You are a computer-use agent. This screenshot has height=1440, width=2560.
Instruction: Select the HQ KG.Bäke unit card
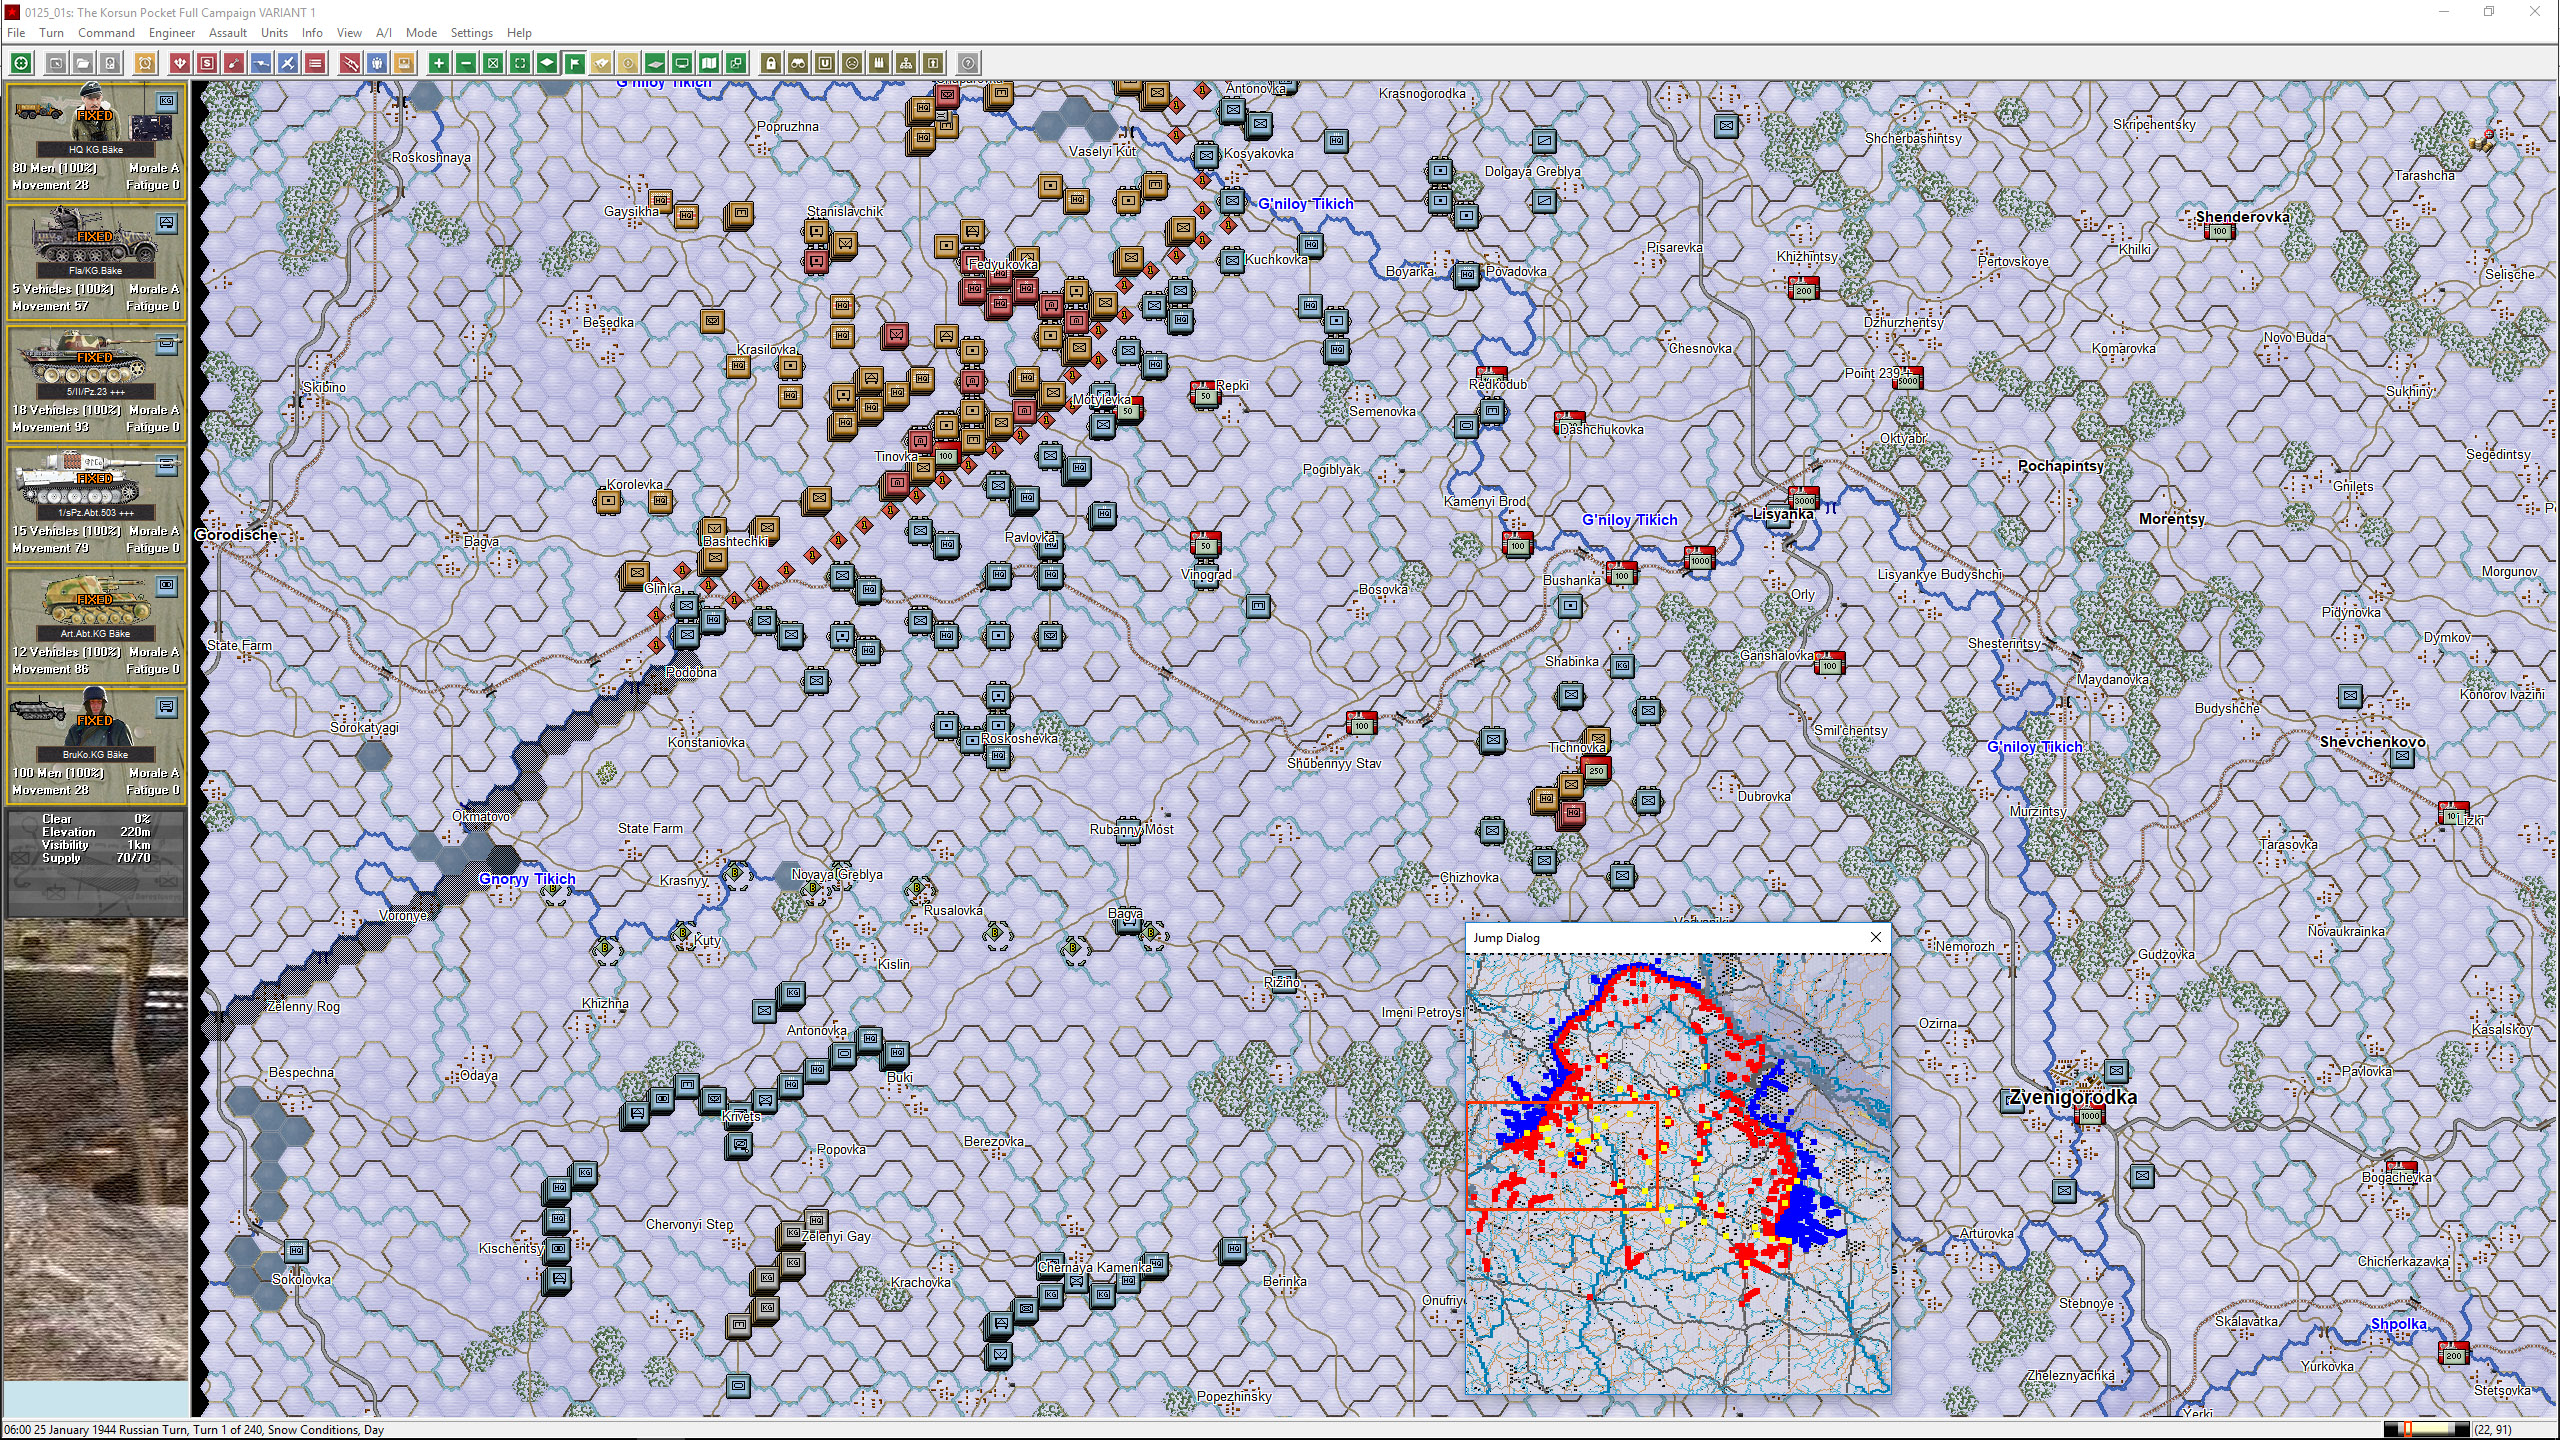coord(96,140)
